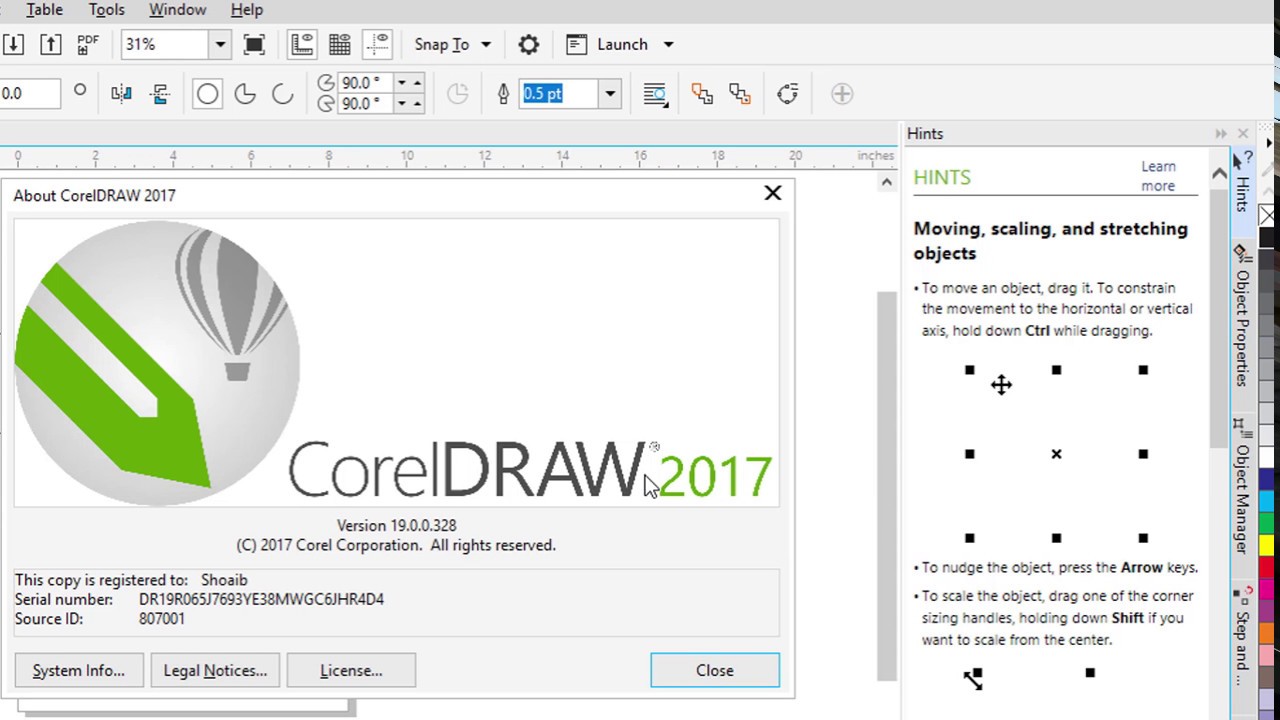Open the Tools menu

click(107, 10)
